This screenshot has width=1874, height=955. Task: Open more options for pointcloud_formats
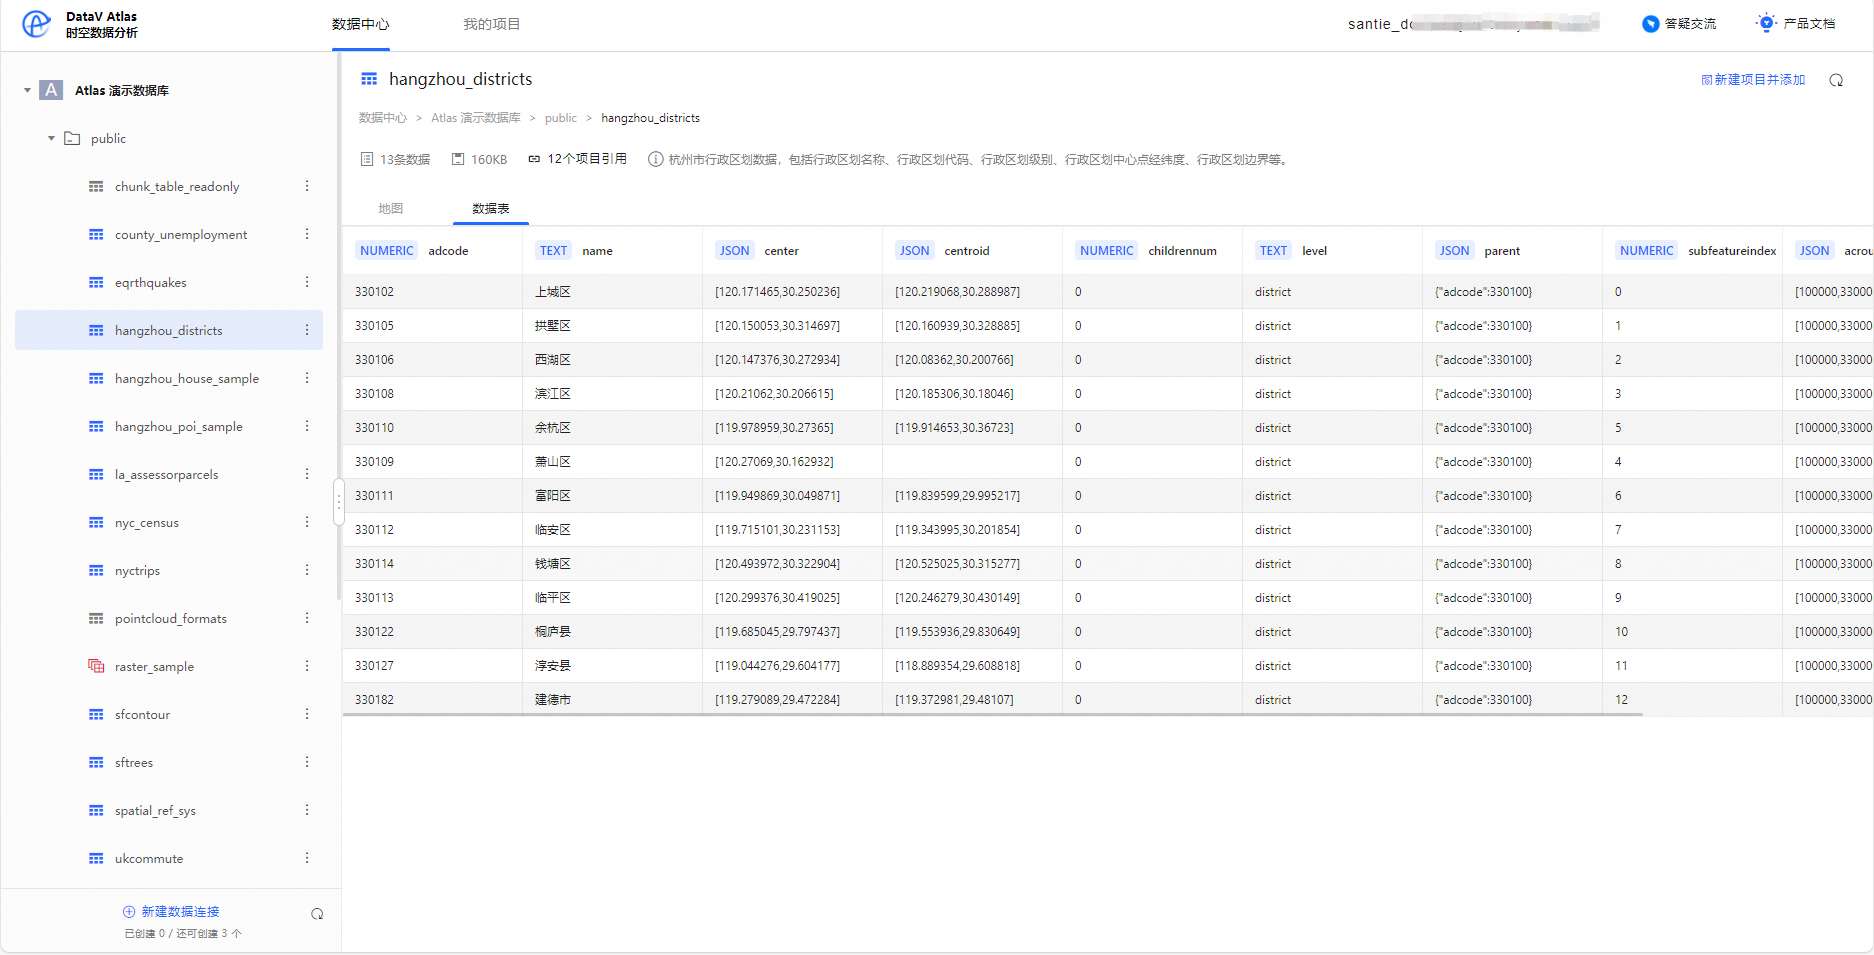point(307,618)
